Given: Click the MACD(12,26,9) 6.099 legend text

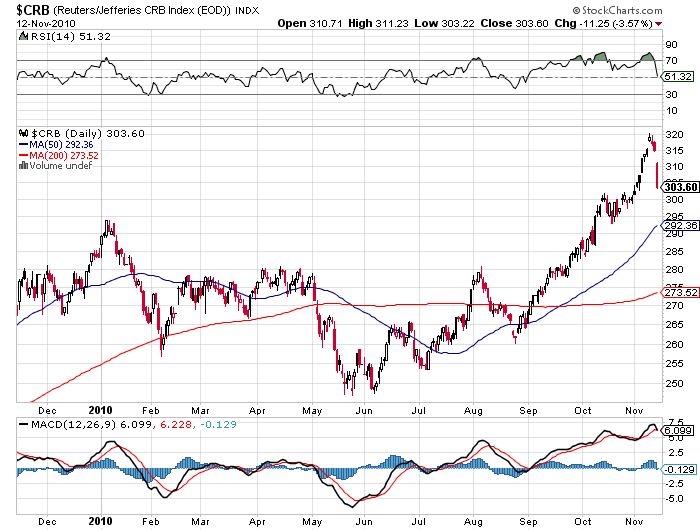Looking at the screenshot, I should pyautogui.click(x=91, y=424).
